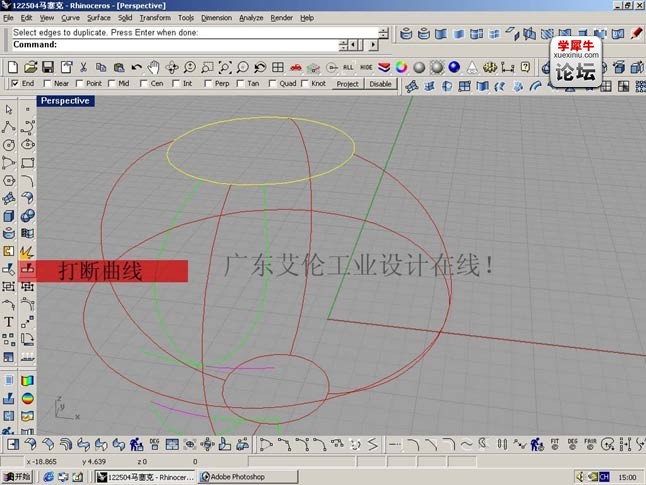Click the color wheel icon
This screenshot has height=485, width=646.
tap(401, 67)
